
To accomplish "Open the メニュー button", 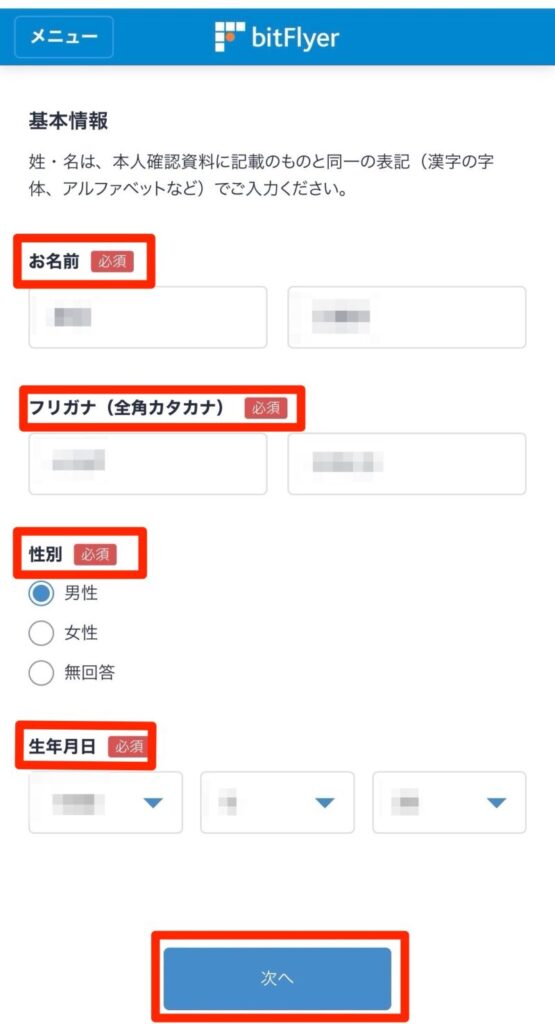I will pos(64,37).
